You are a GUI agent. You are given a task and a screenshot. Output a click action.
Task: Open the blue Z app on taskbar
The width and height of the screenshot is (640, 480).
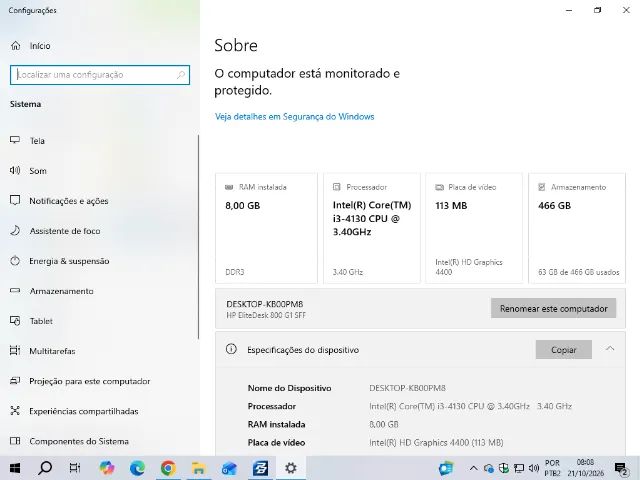pos(260,468)
